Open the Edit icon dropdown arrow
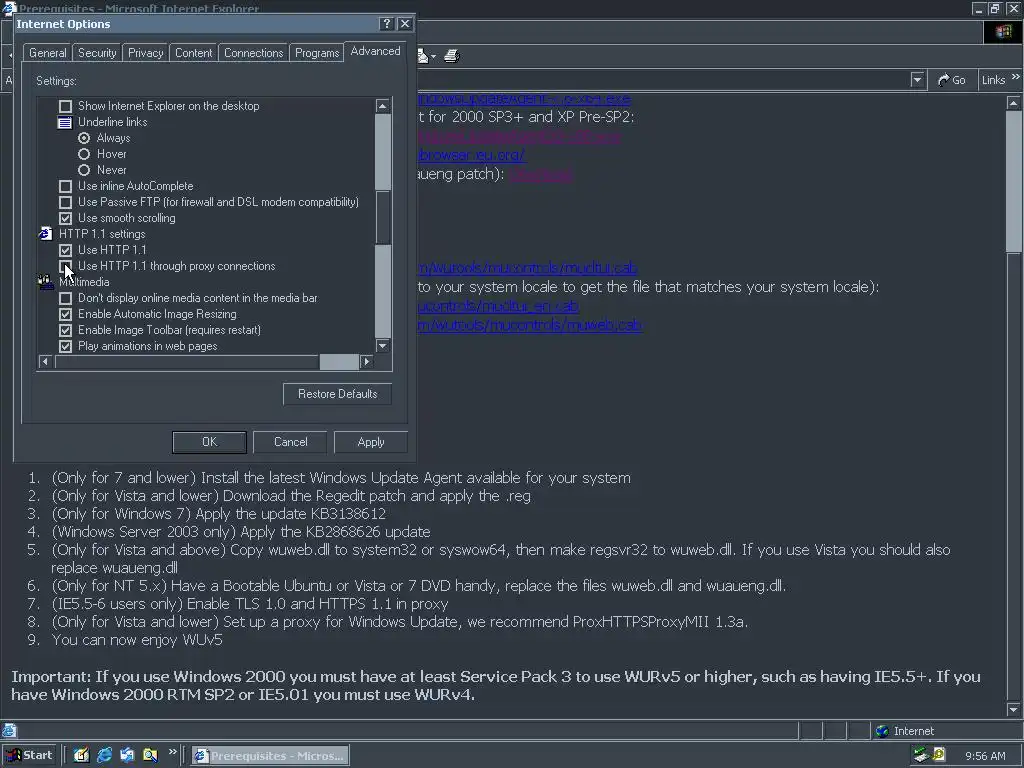The height and width of the screenshot is (768, 1024). (434, 57)
